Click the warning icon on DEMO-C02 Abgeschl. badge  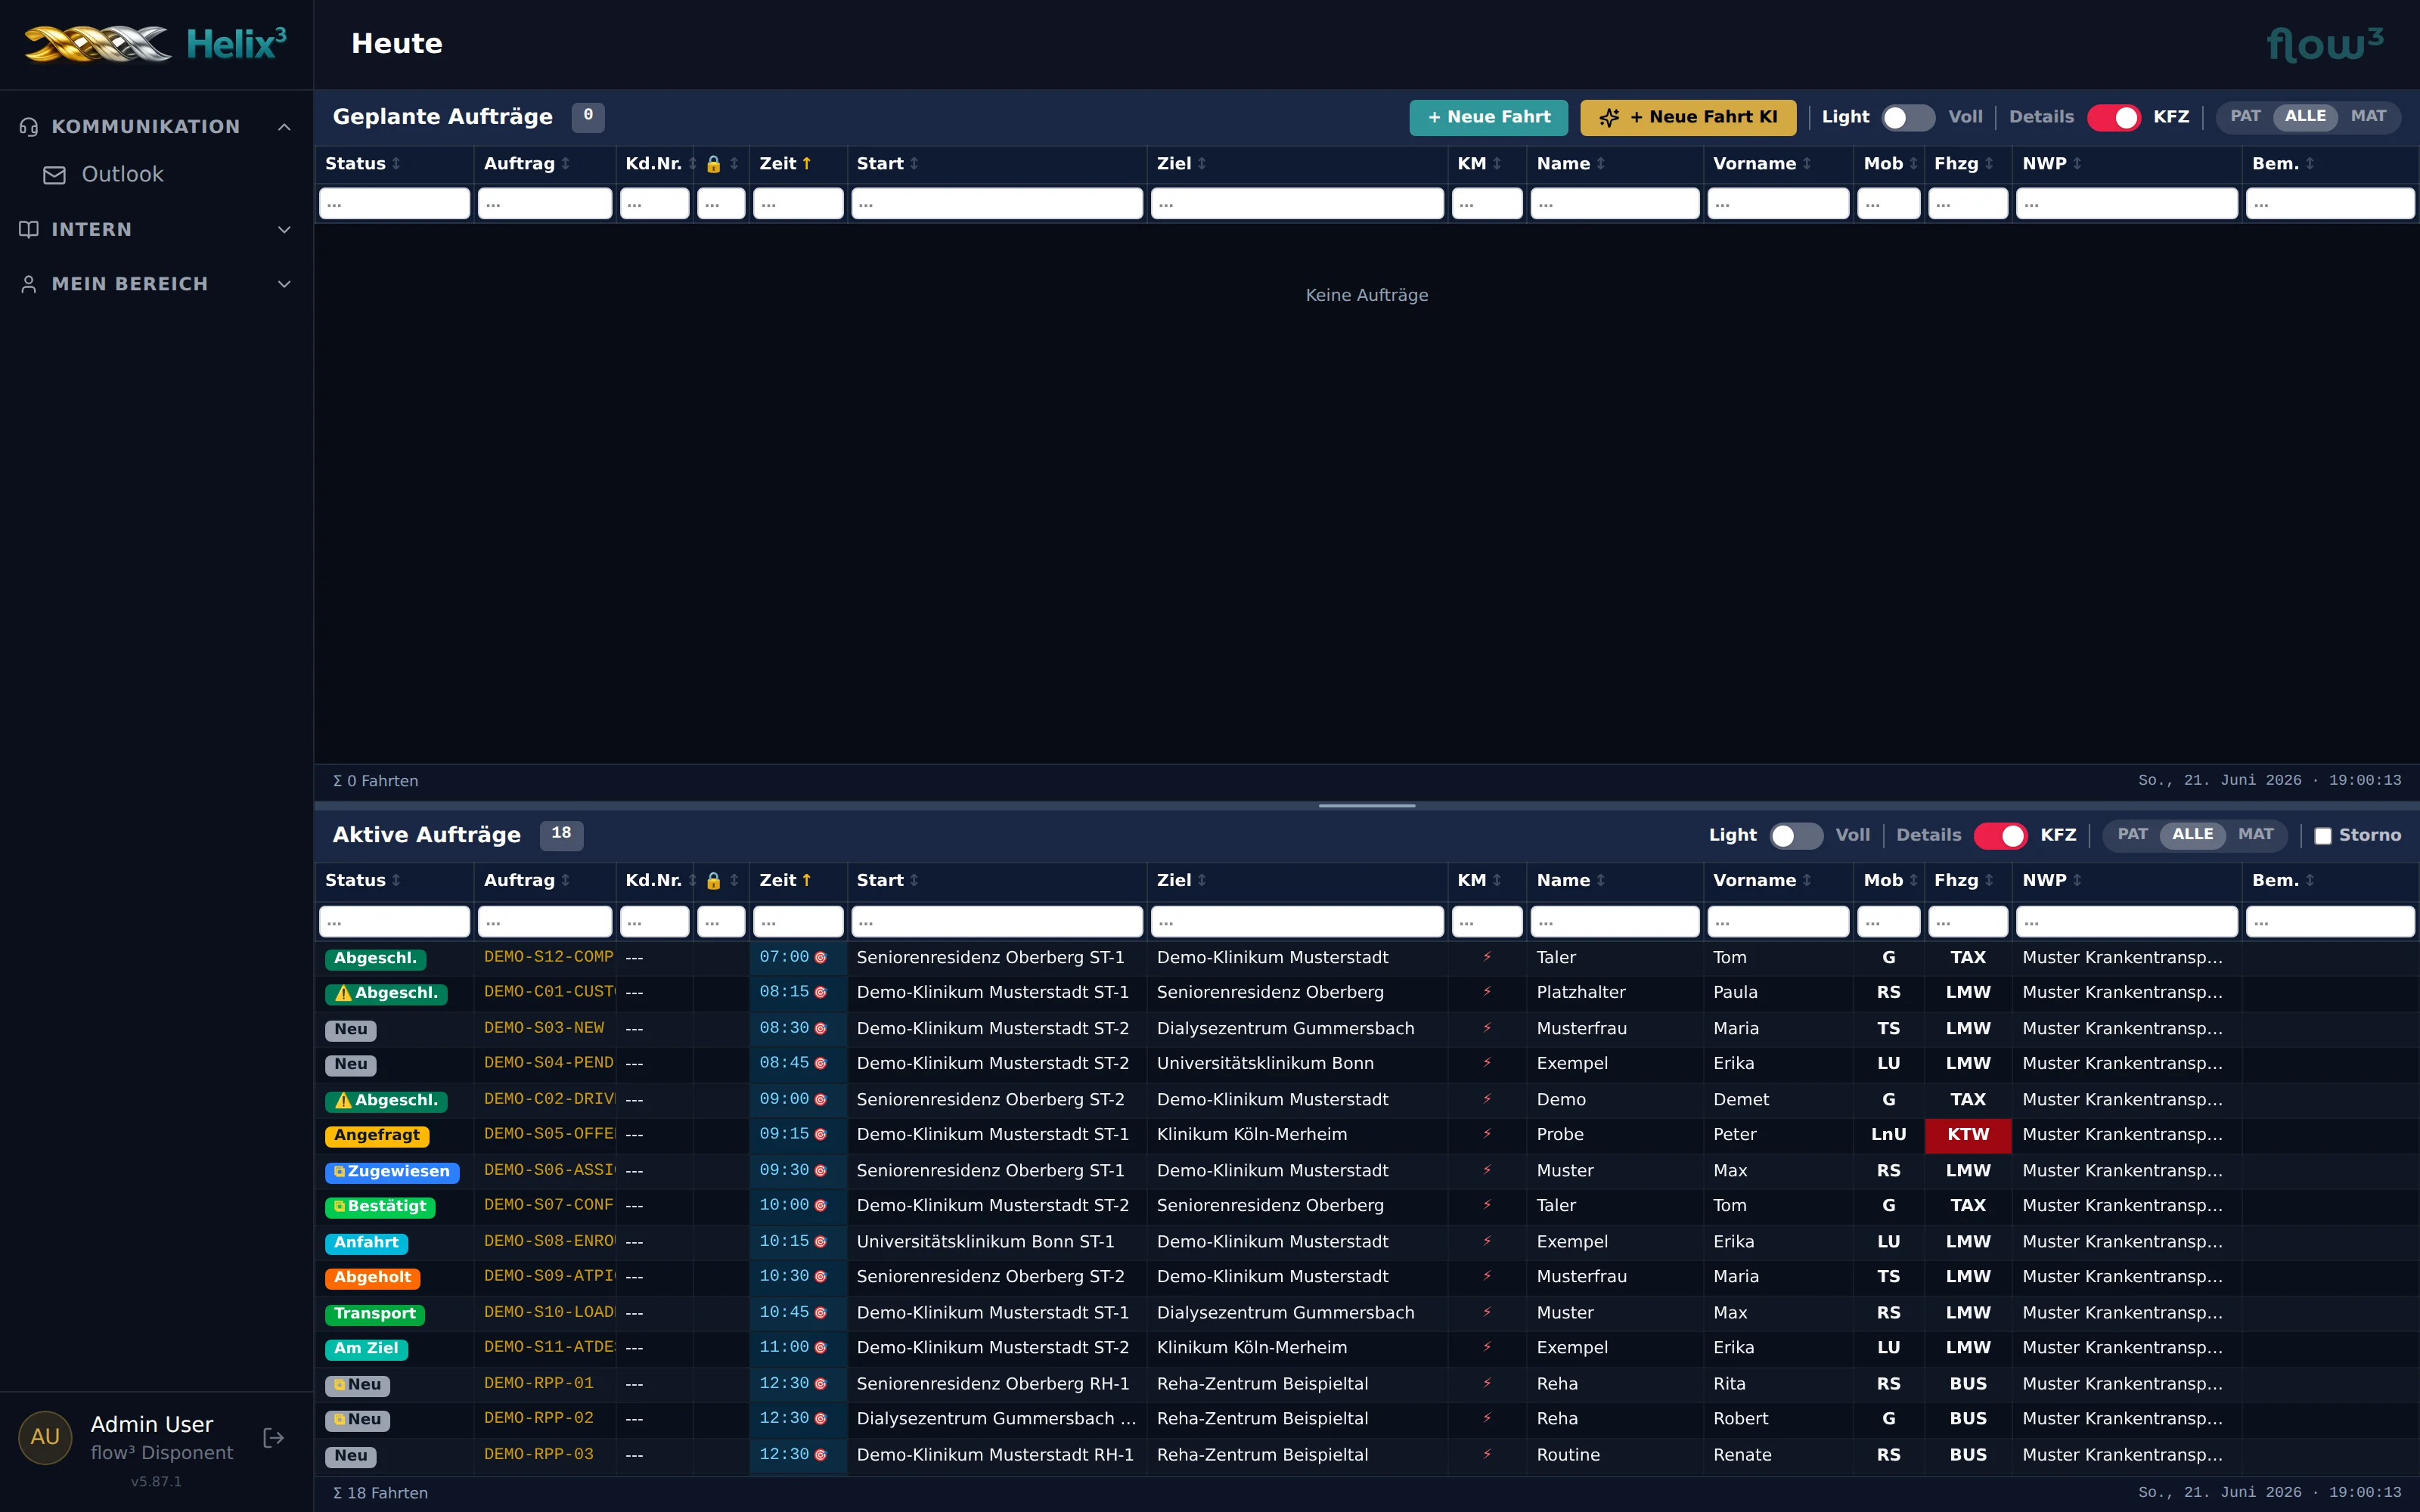tap(343, 1100)
